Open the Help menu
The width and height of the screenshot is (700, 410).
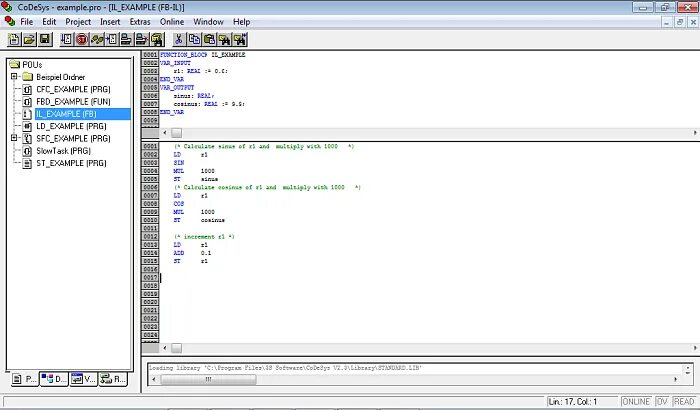click(242, 22)
